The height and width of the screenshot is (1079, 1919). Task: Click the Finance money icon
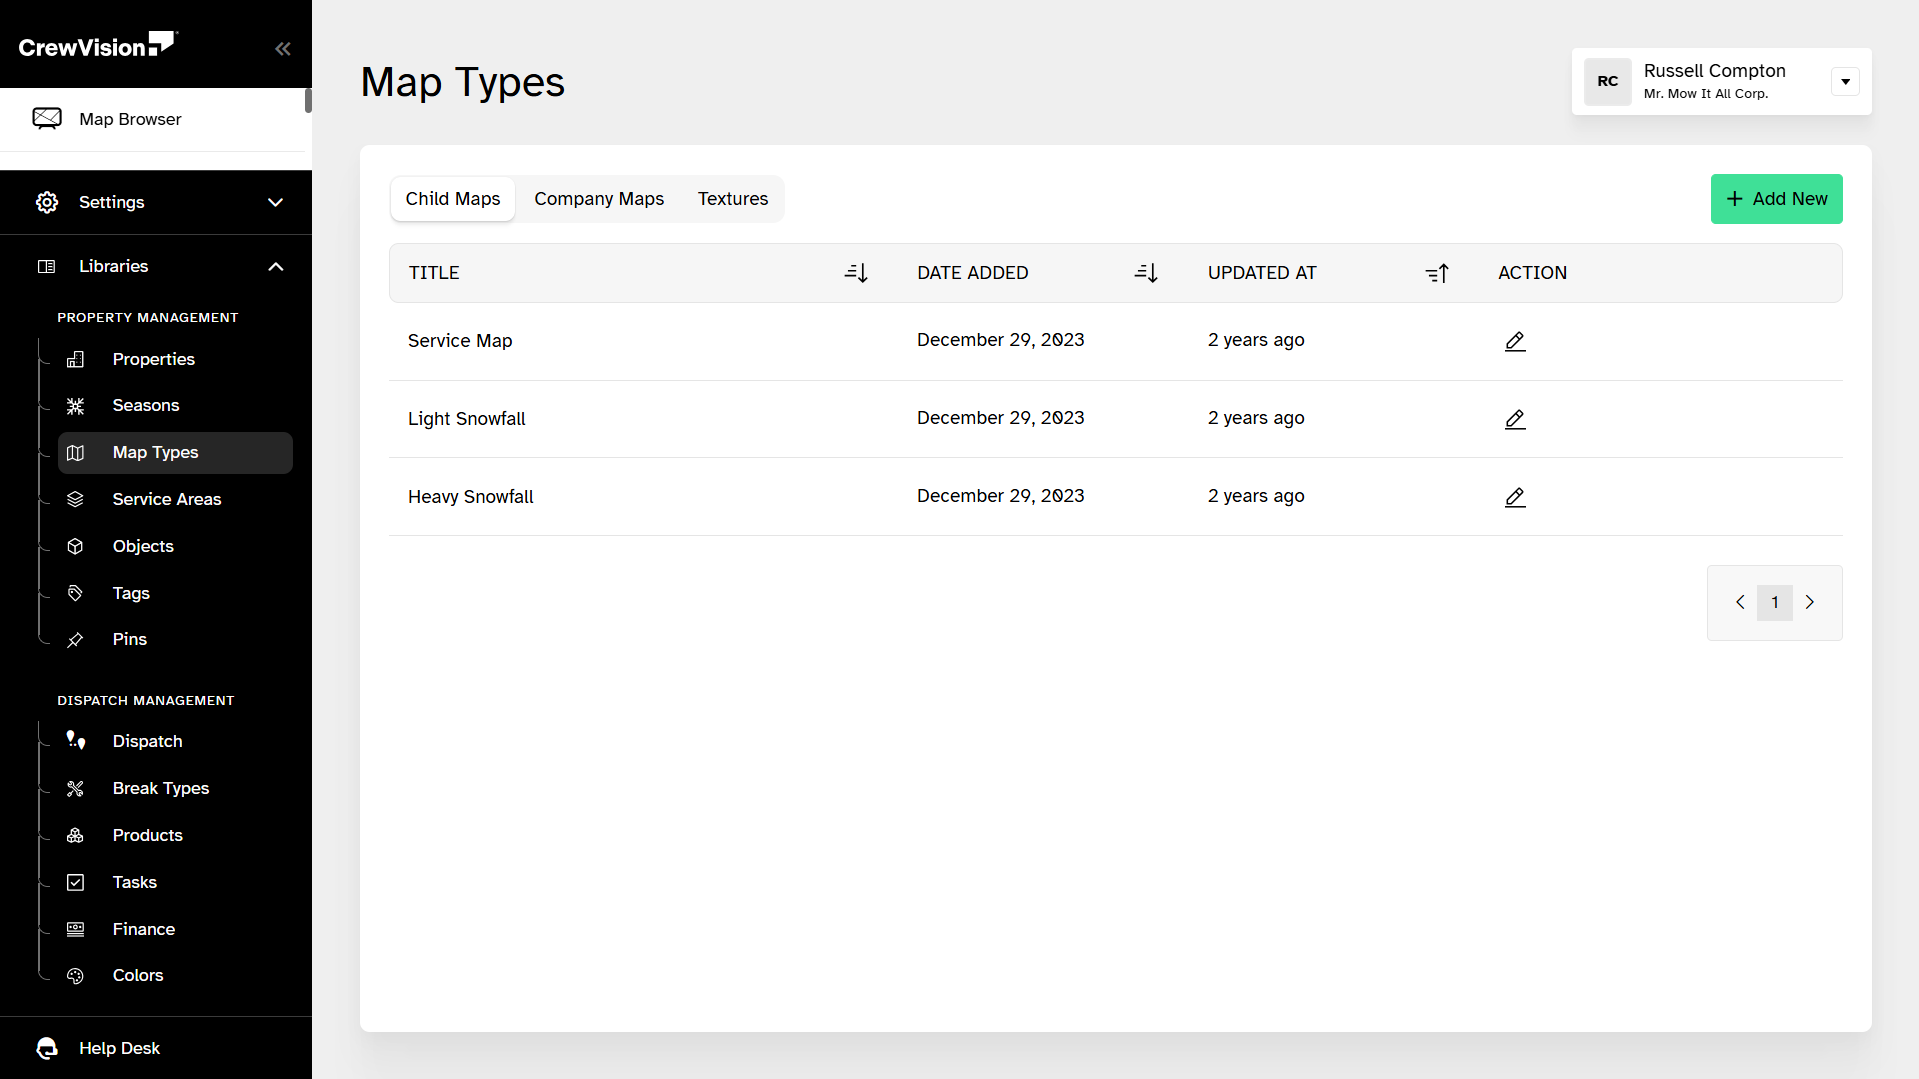[x=75, y=929]
